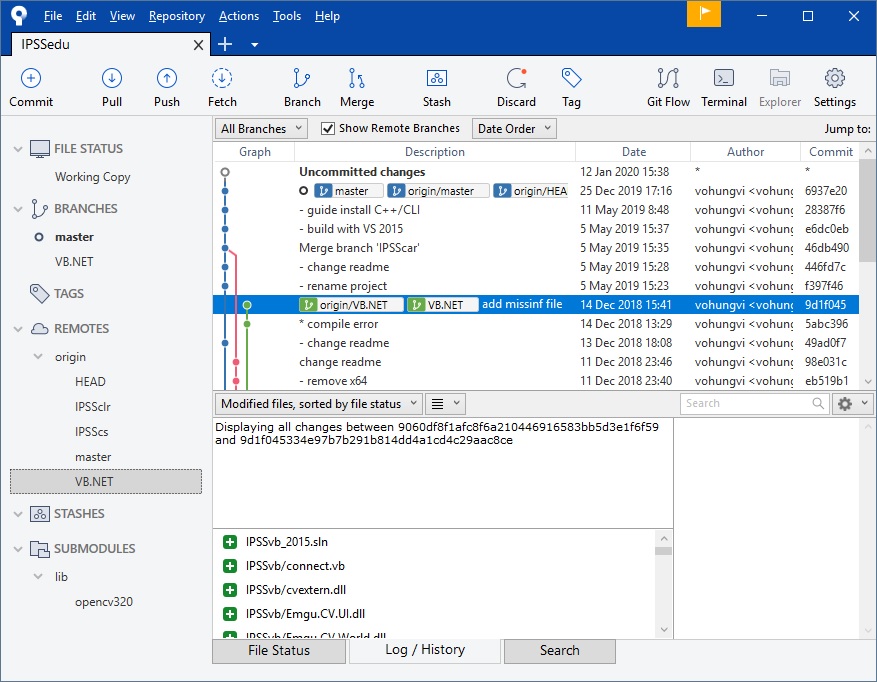The width and height of the screenshot is (877, 682).
Task: Click the search magnifier icon
Action: tap(818, 403)
